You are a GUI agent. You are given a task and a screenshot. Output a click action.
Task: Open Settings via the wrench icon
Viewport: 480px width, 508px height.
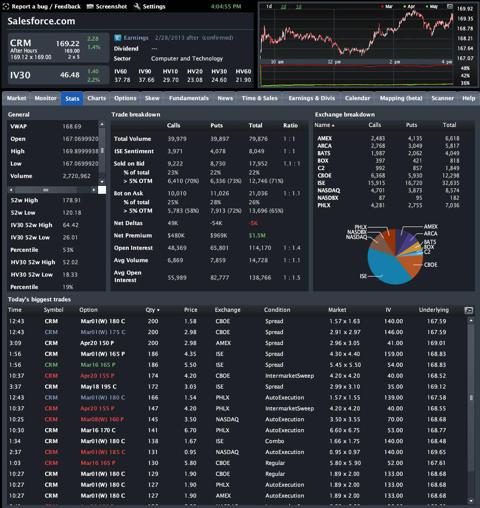137,6
